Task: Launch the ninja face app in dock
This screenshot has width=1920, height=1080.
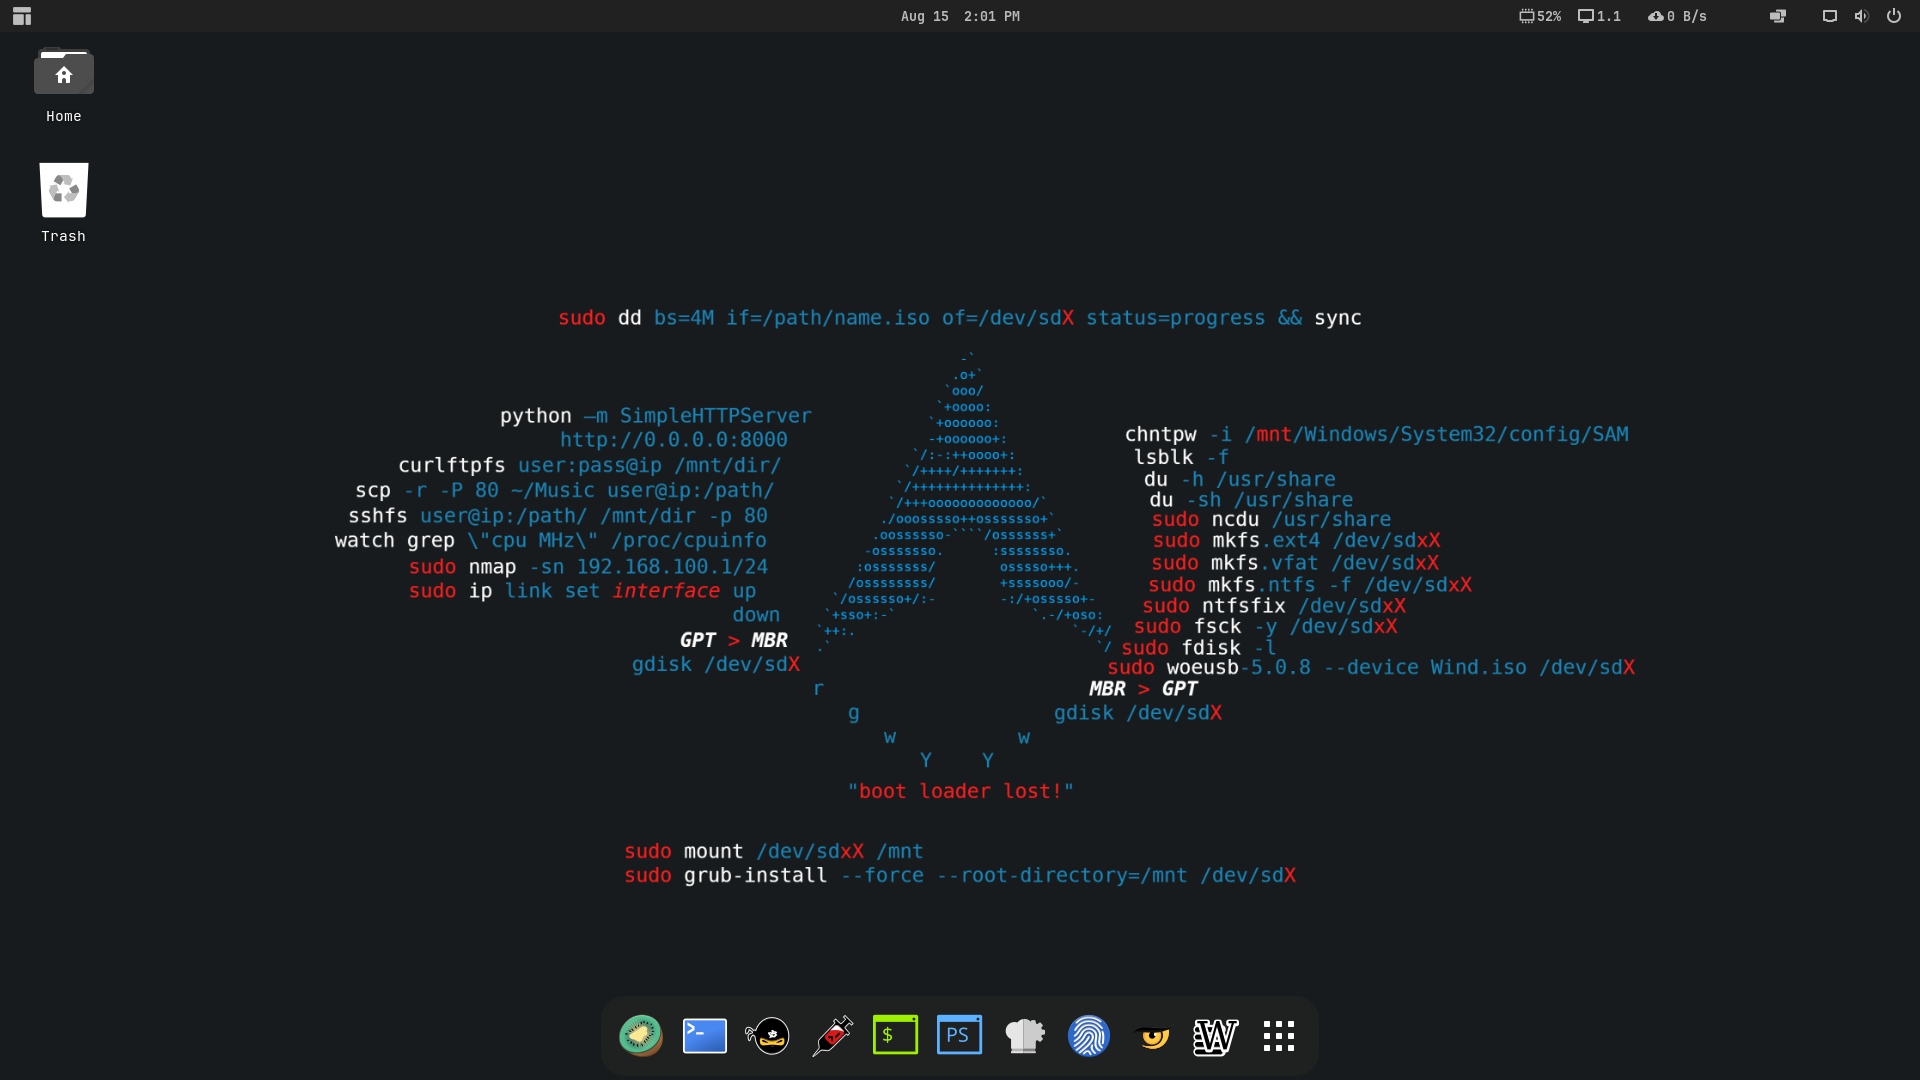Action: click(768, 1036)
